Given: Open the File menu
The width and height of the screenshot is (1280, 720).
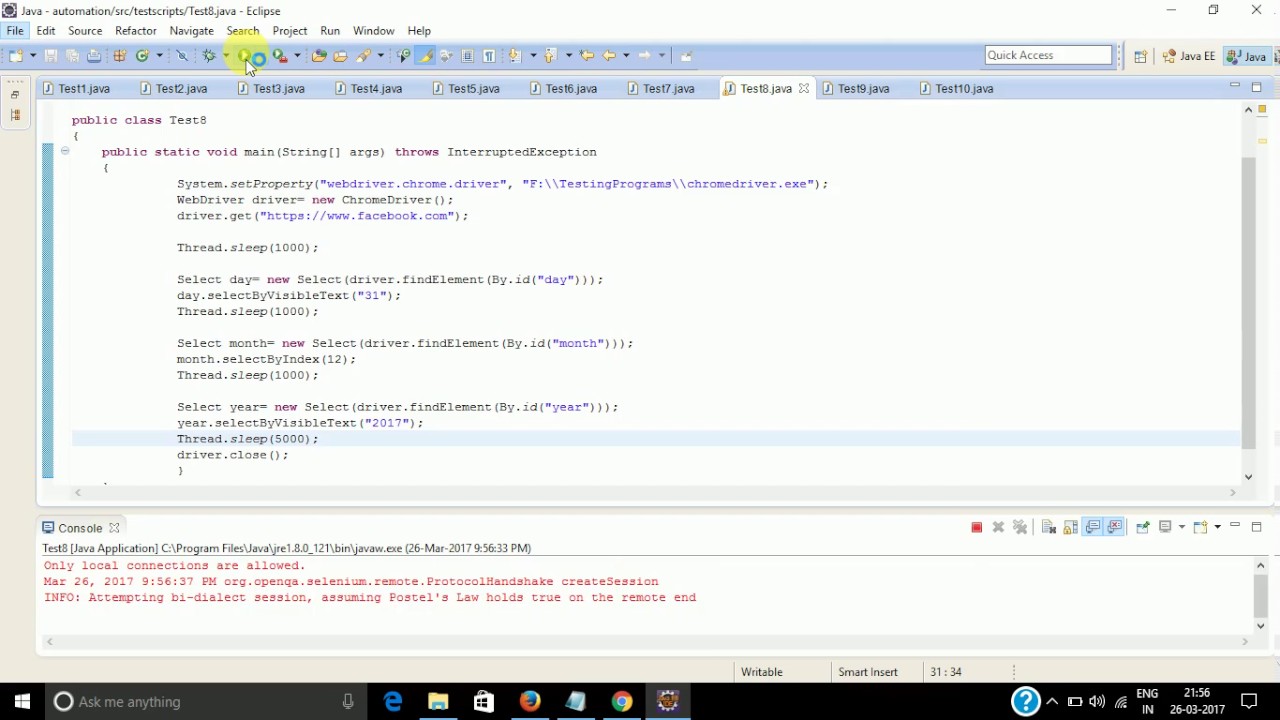Looking at the screenshot, I should click(15, 31).
